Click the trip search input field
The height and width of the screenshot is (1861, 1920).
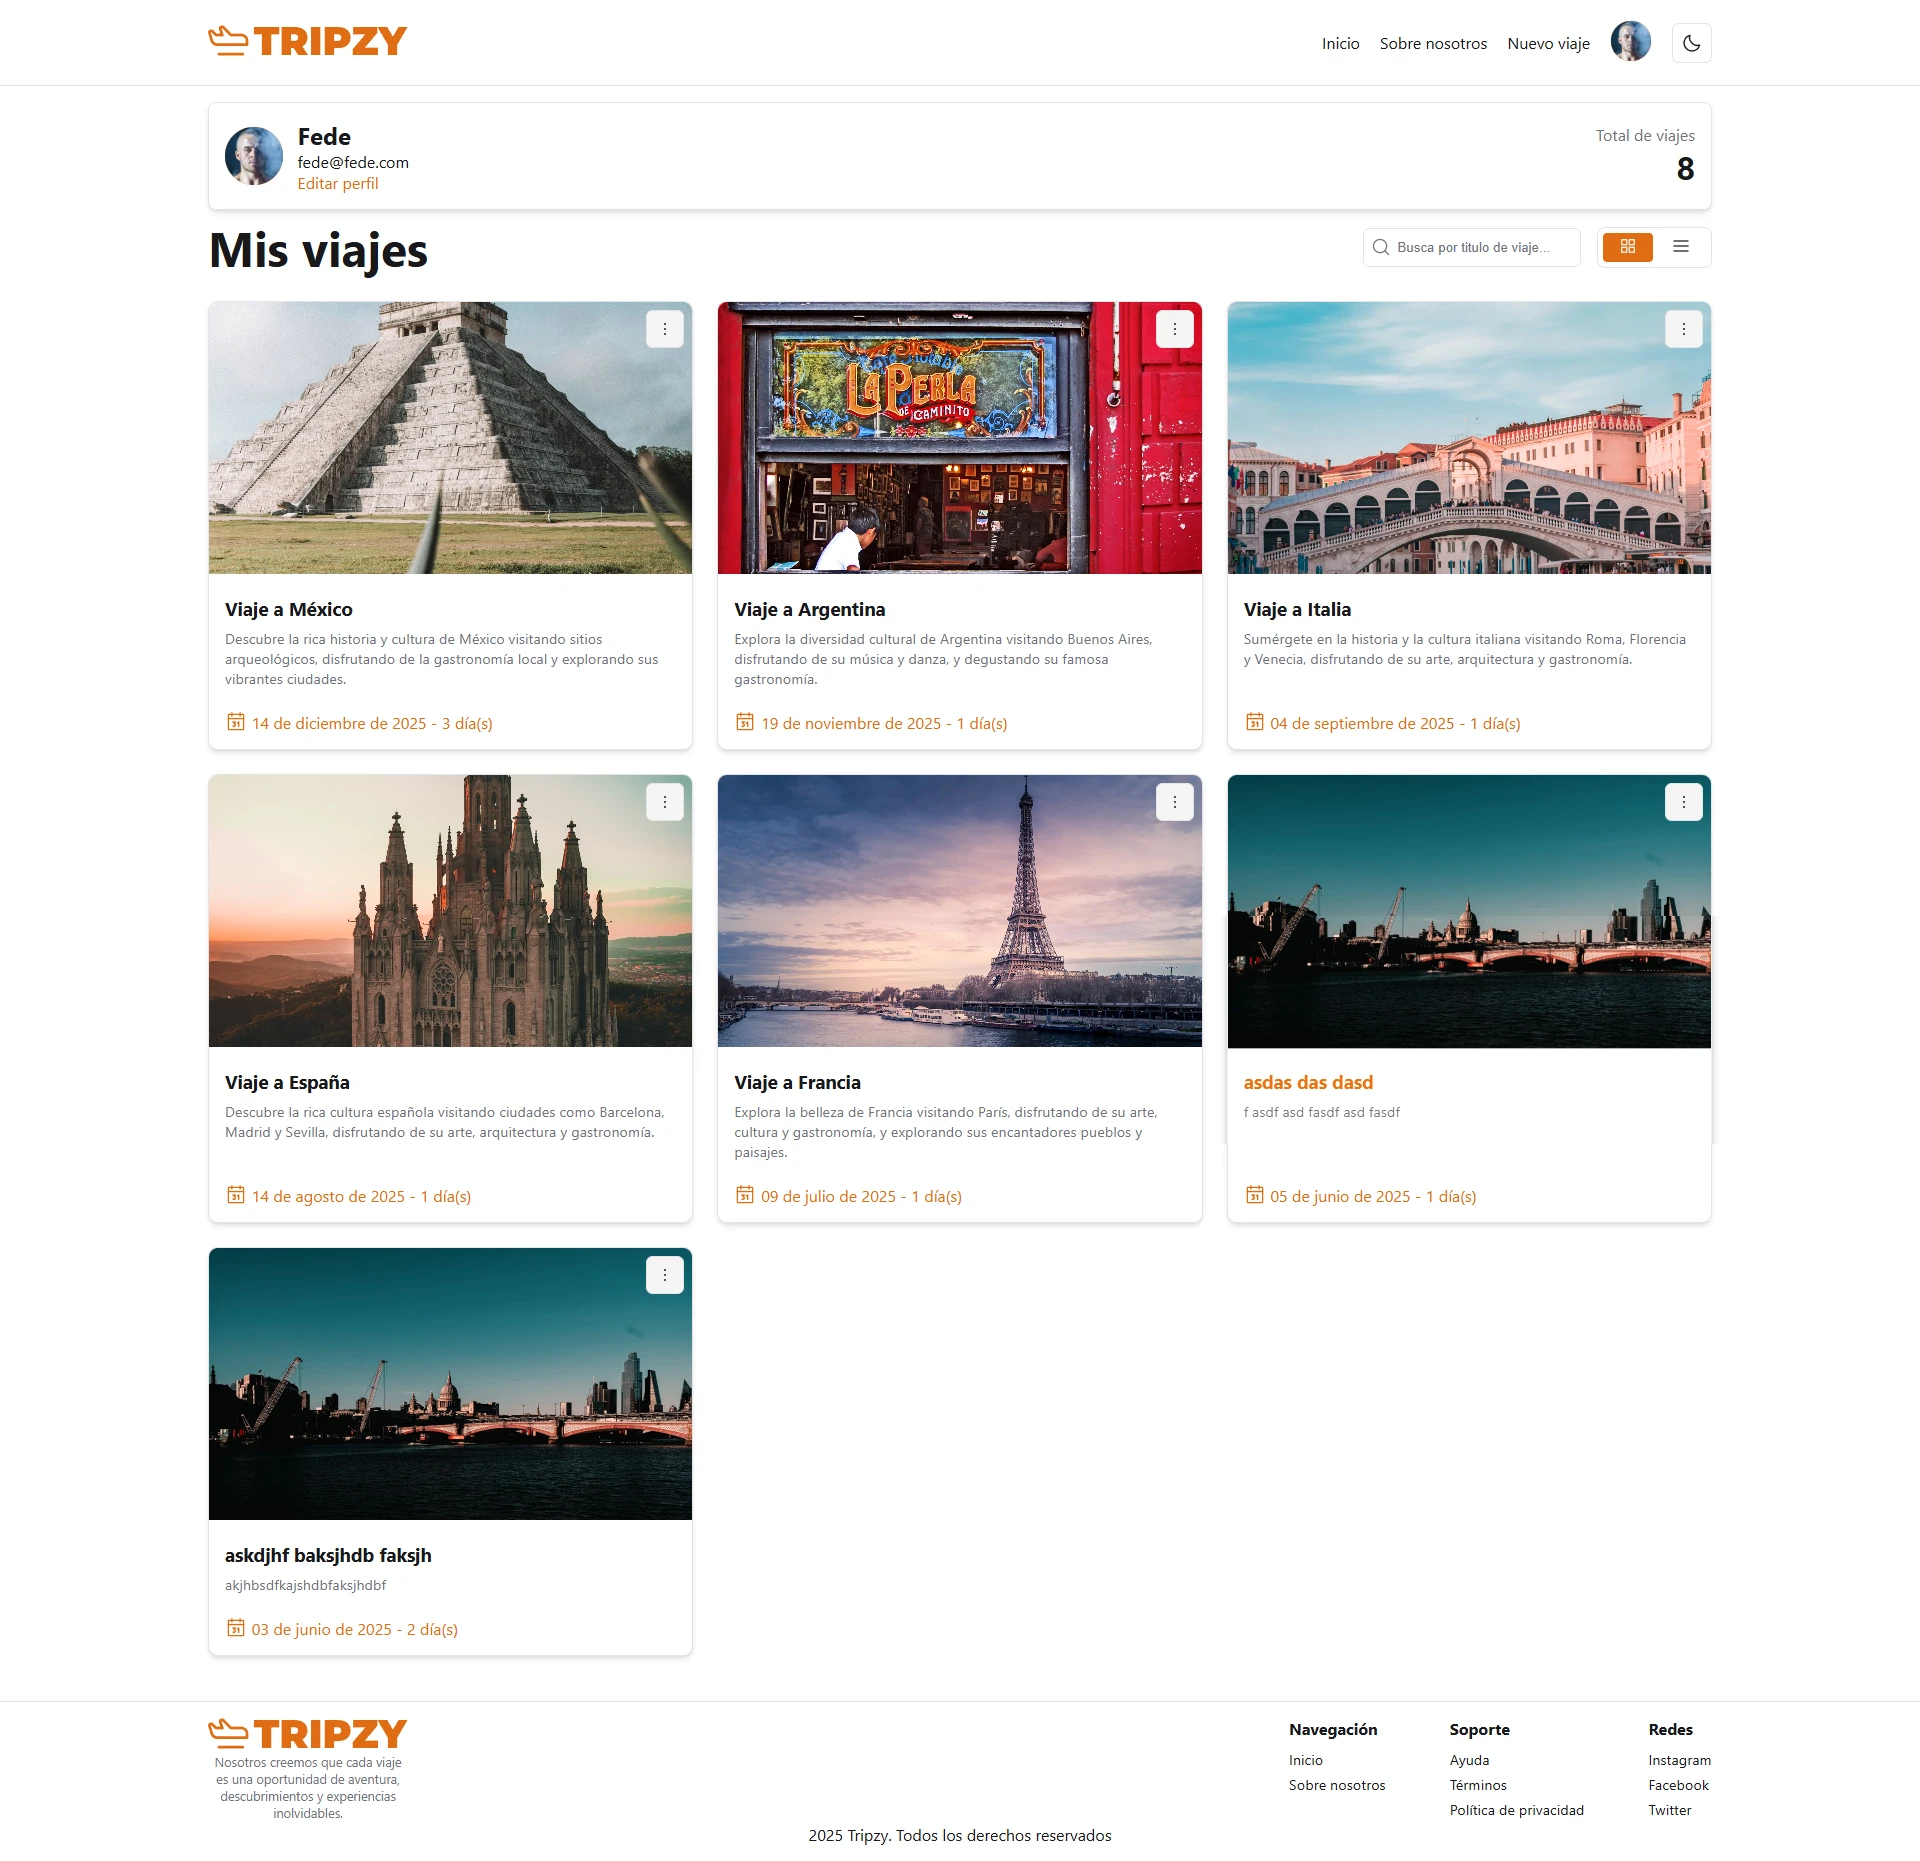pyautogui.click(x=1480, y=247)
